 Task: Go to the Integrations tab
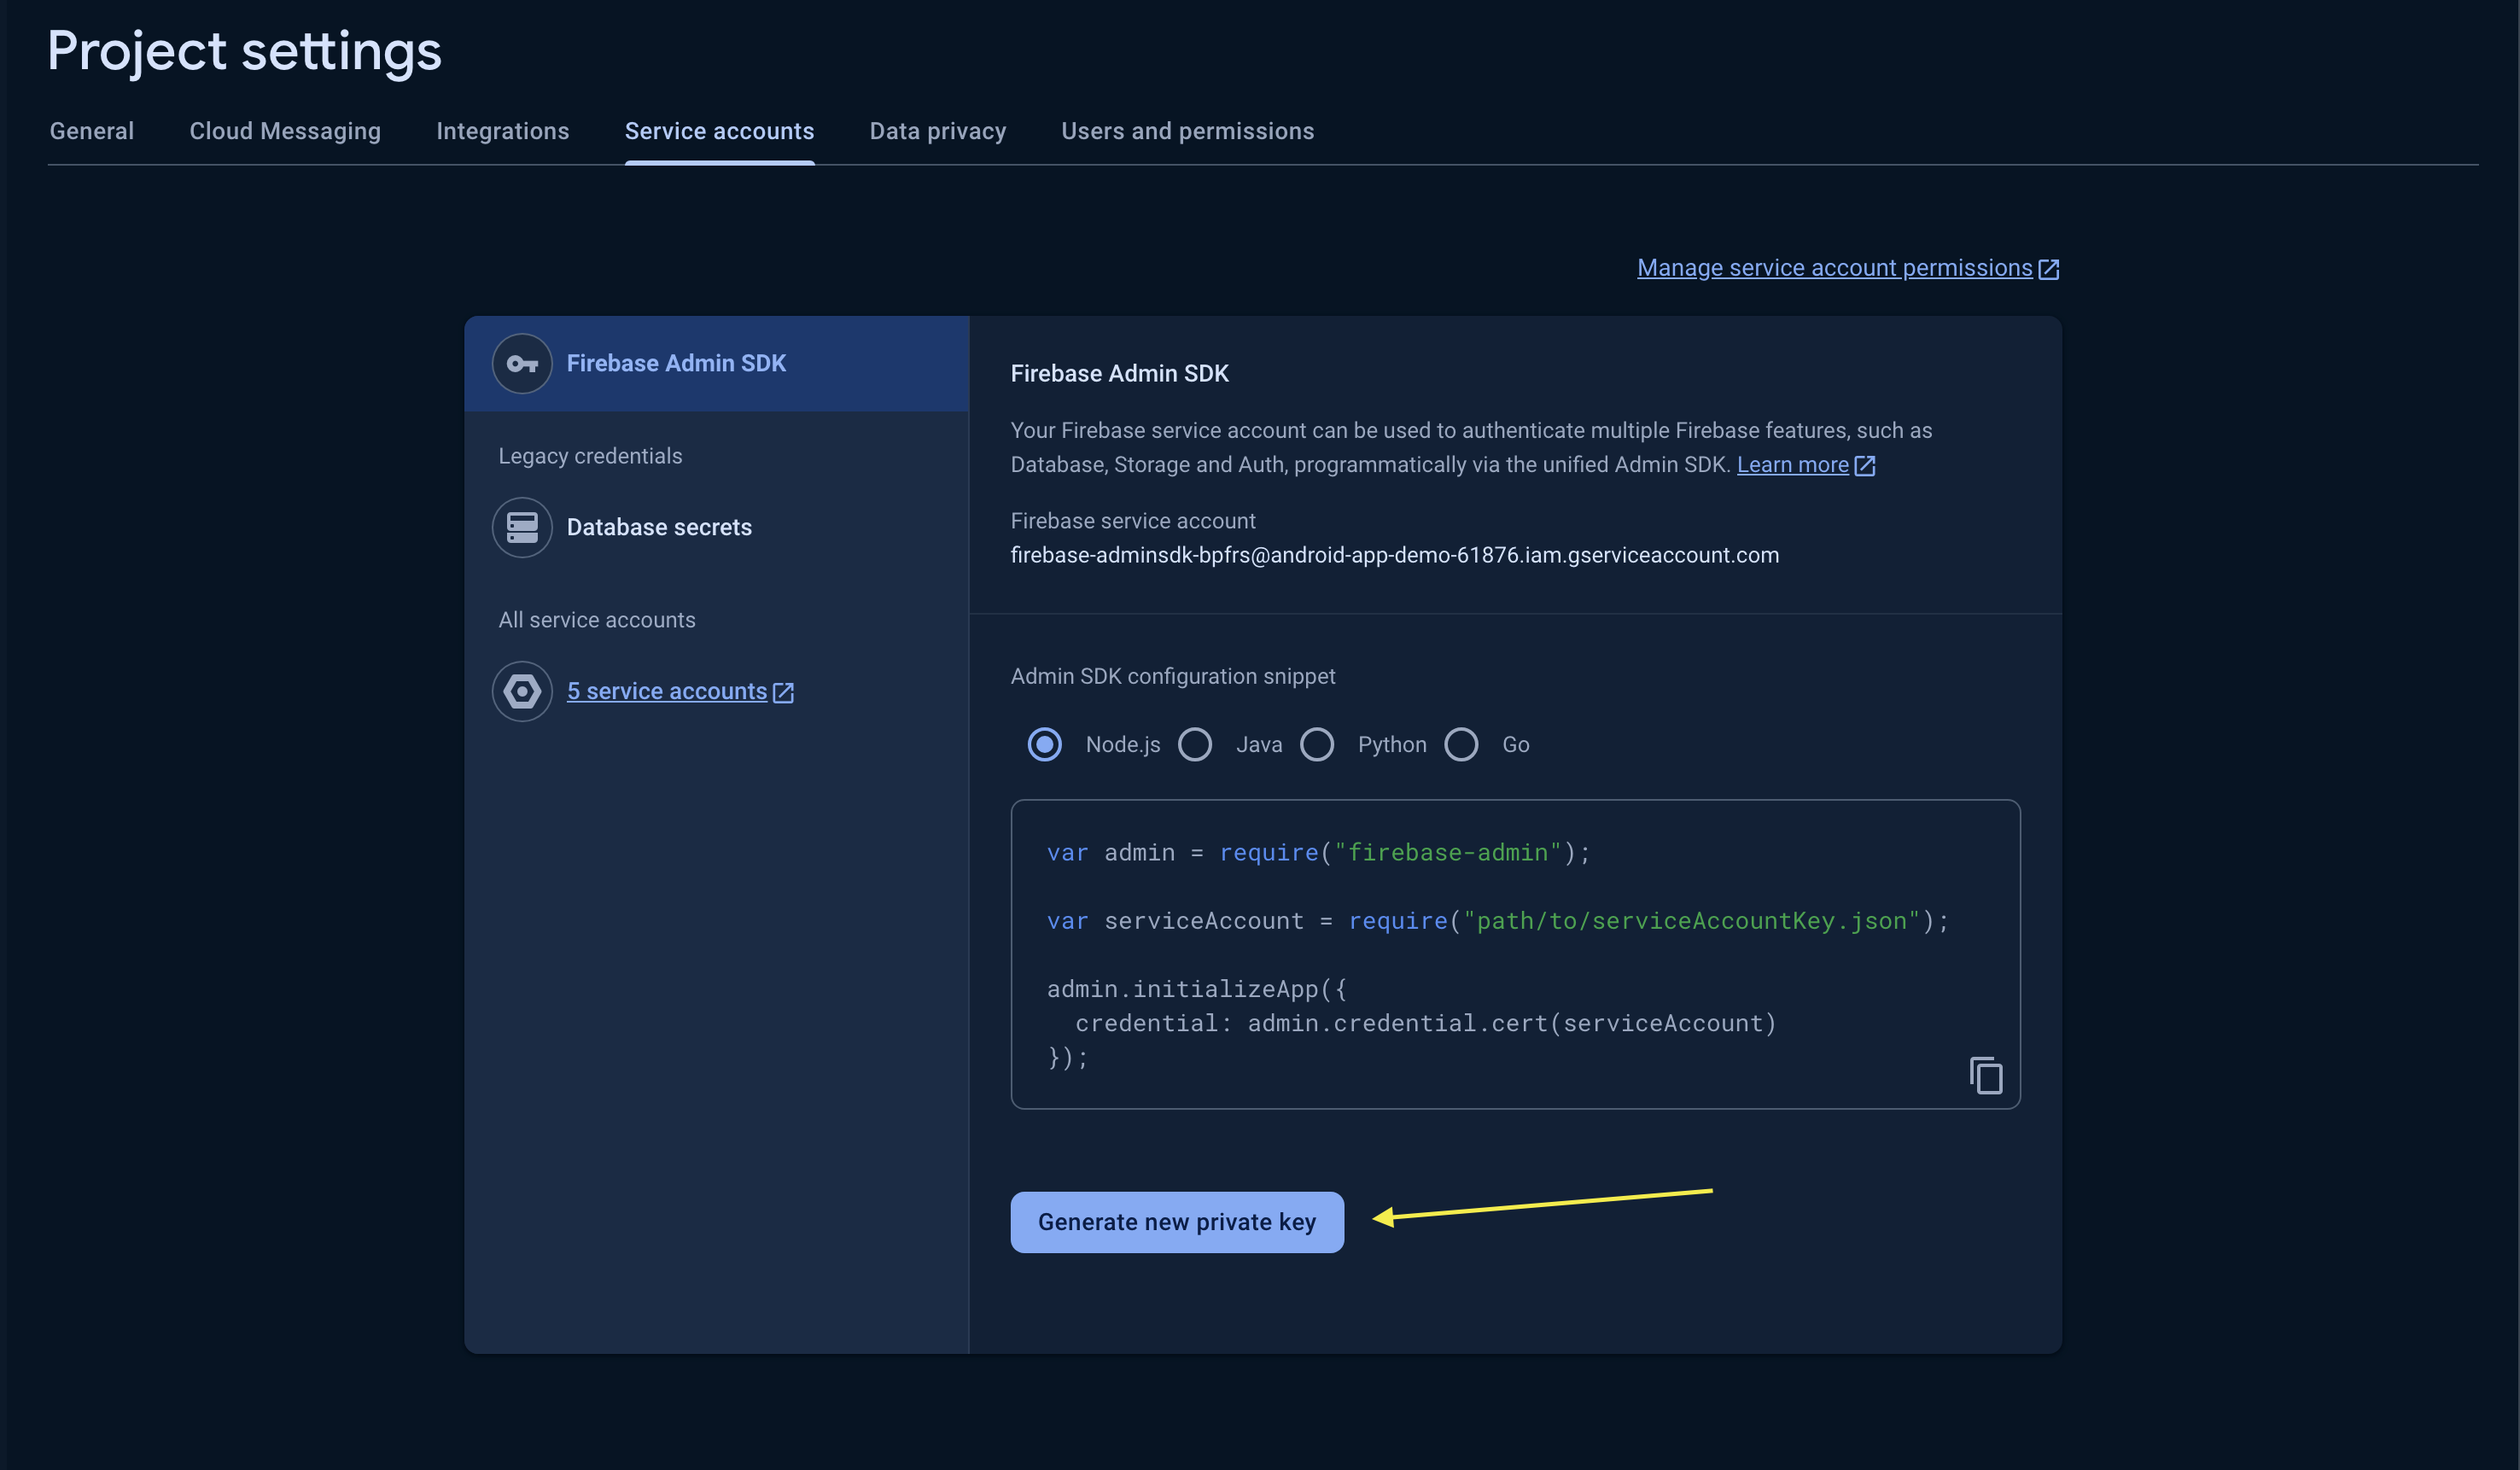pos(503,131)
